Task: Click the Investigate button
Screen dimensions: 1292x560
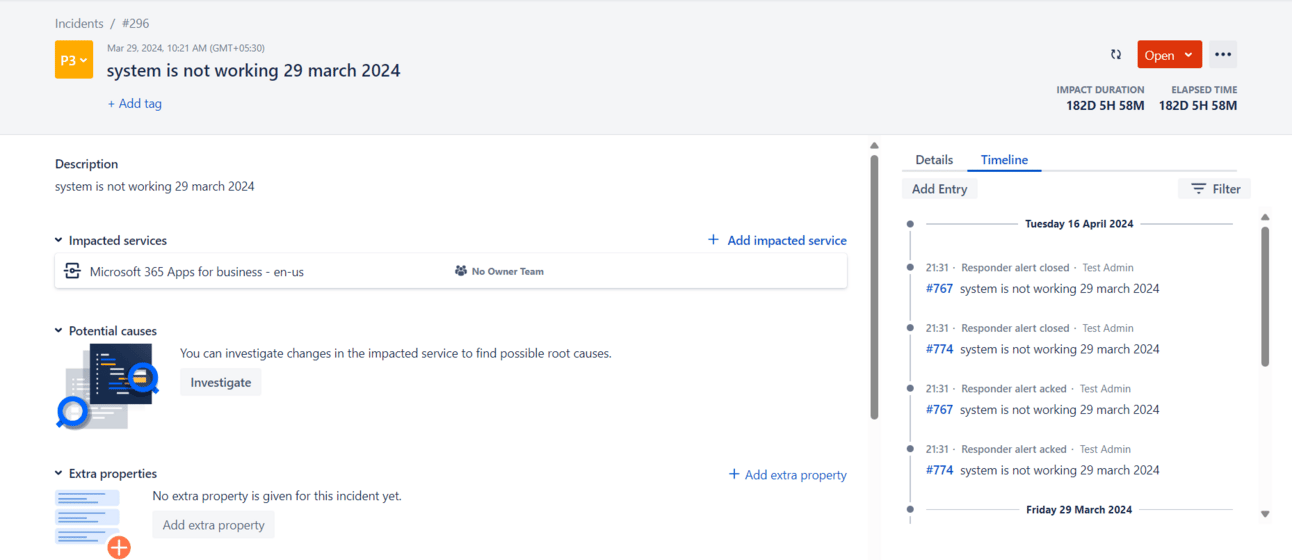Action: (x=220, y=382)
